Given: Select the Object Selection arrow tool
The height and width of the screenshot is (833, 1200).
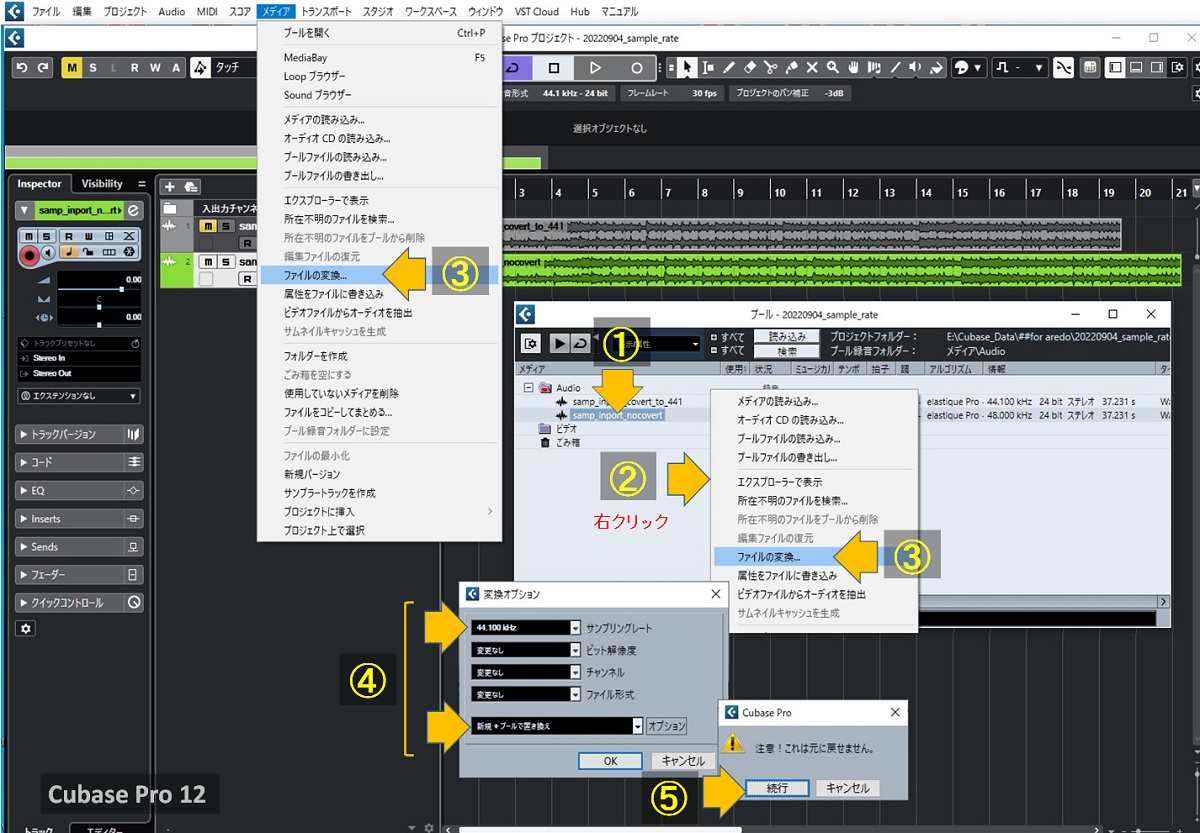Looking at the screenshot, I should [x=687, y=67].
